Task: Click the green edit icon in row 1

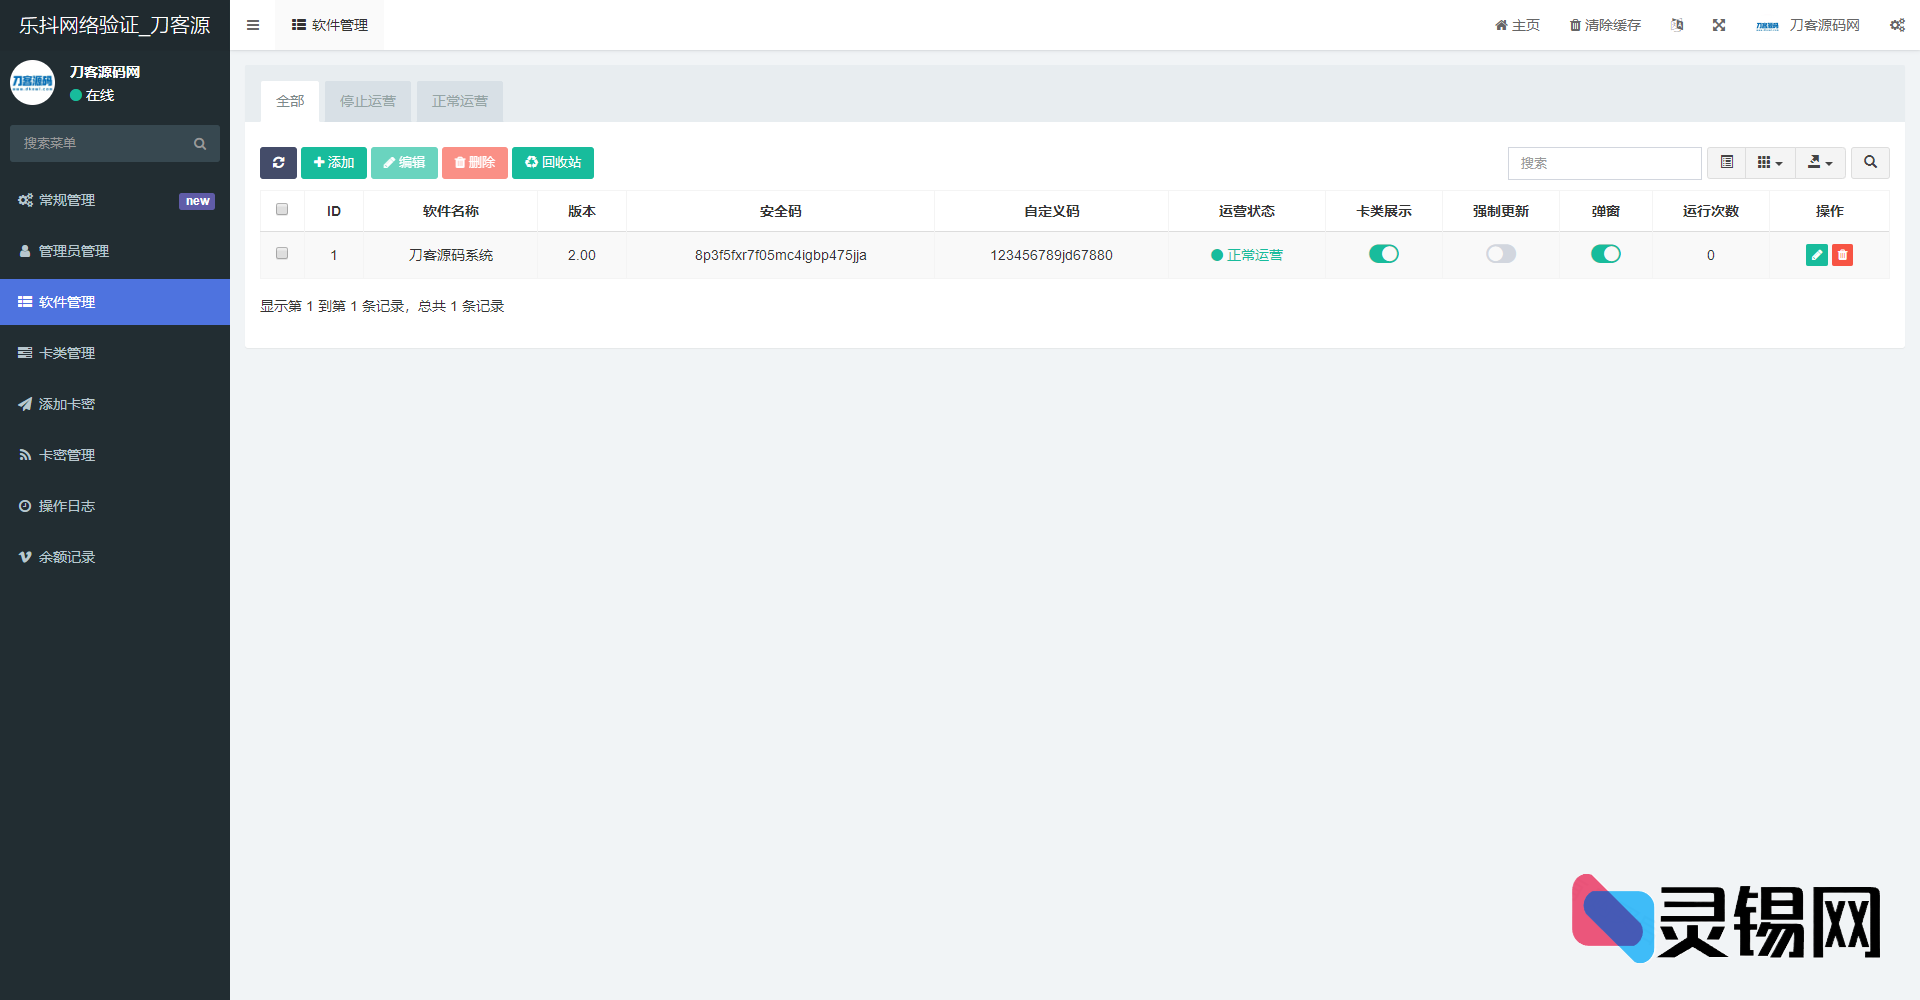Action: [1816, 255]
